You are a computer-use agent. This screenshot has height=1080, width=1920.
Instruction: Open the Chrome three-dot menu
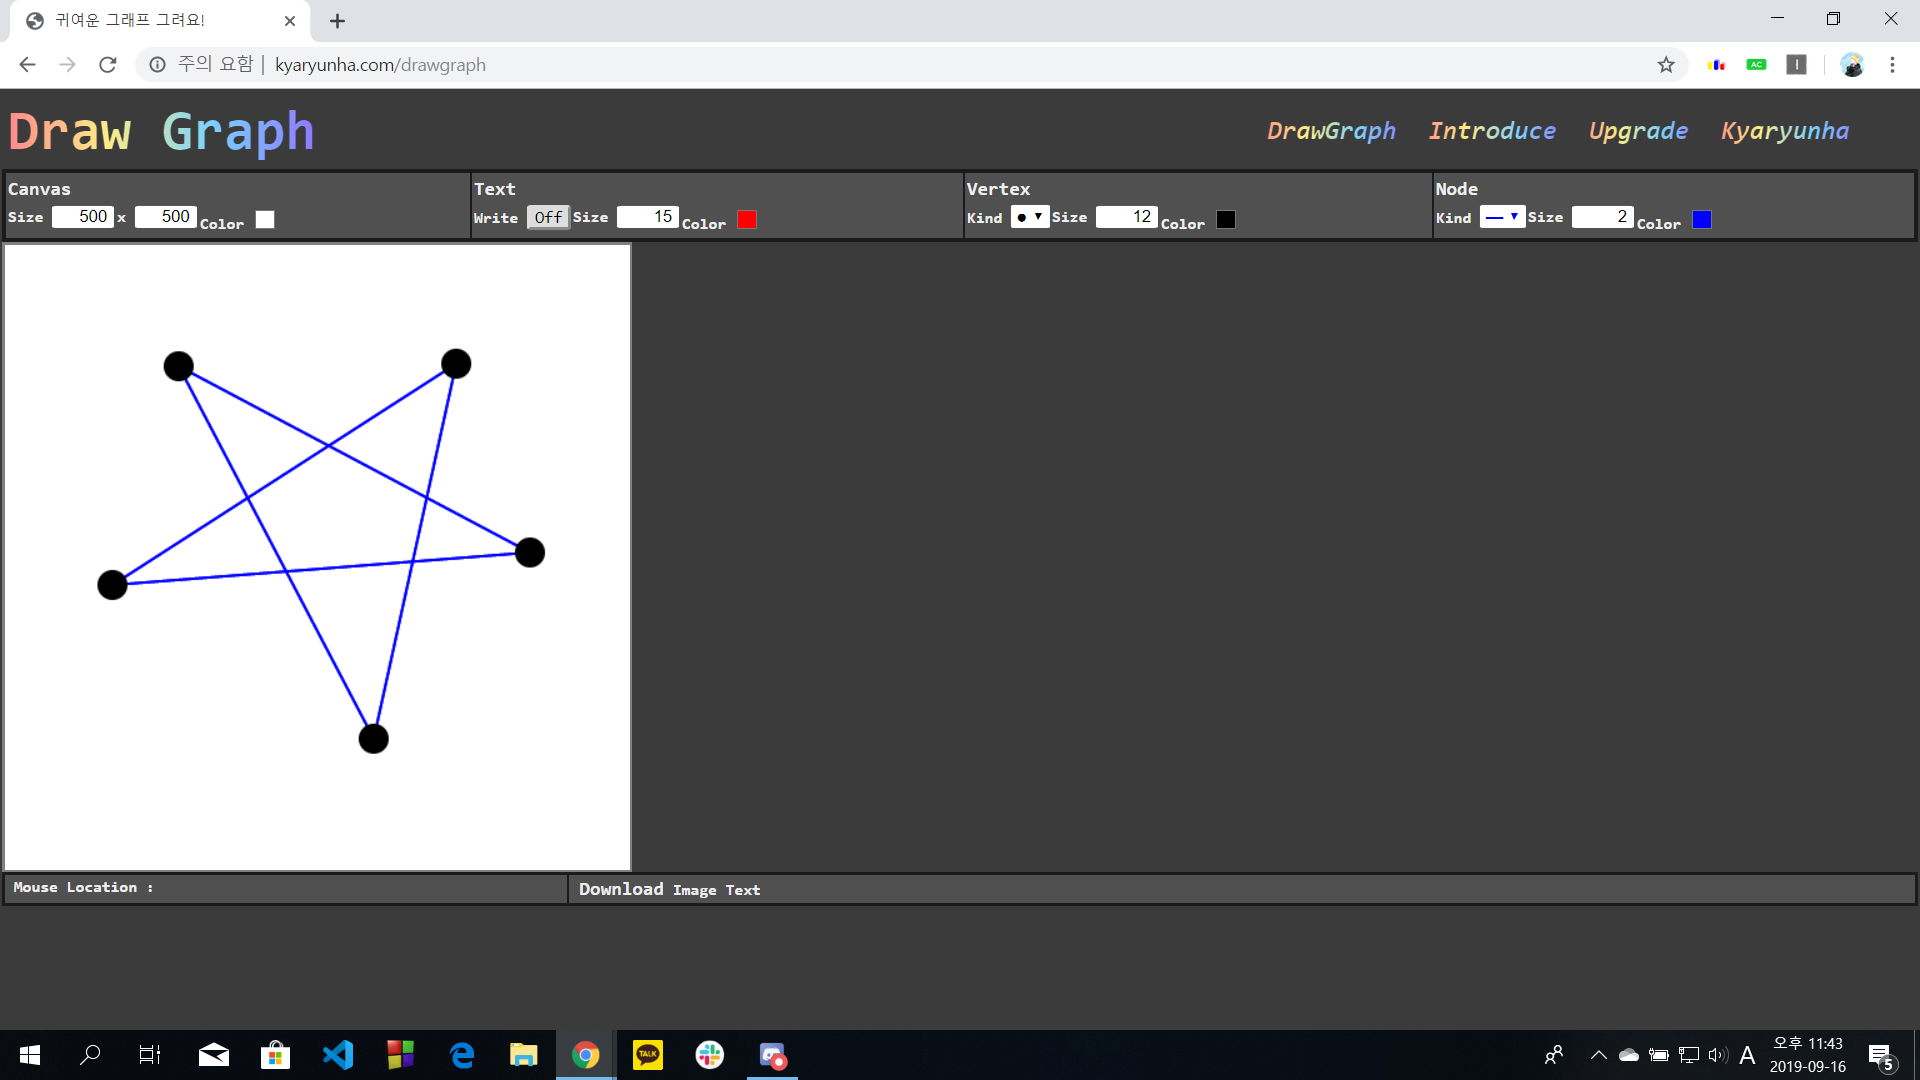(1892, 65)
